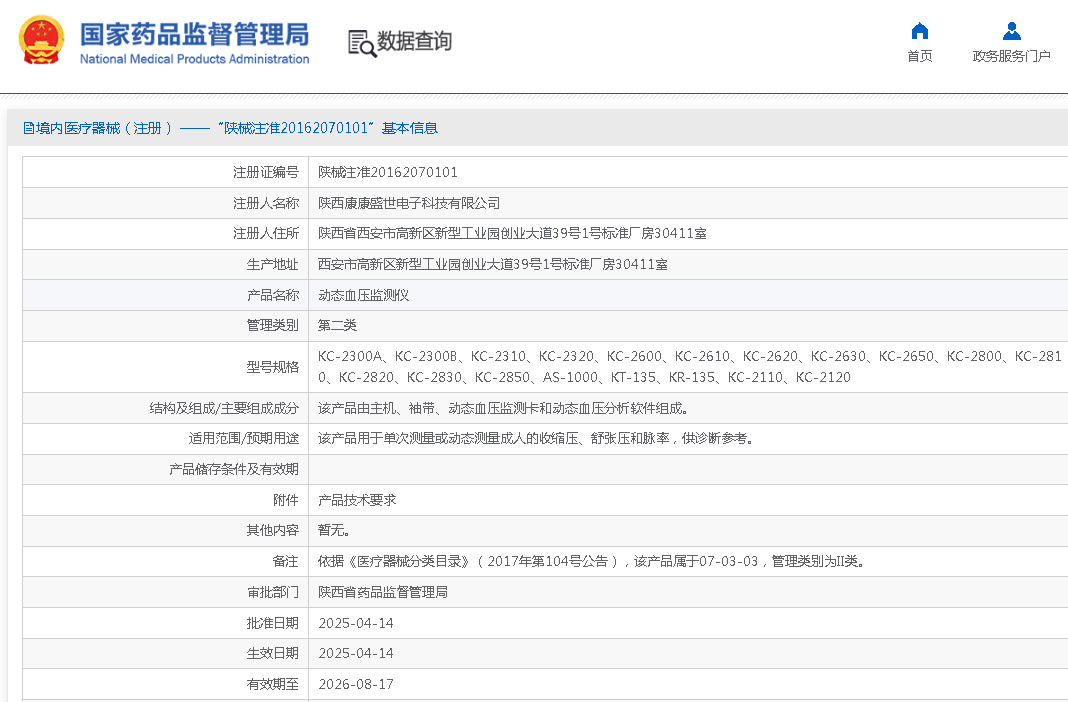The width and height of the screenshot is (1068, 702).
Task: Open the 政务服务门户 text link
Action: (x=1011, y=56)
